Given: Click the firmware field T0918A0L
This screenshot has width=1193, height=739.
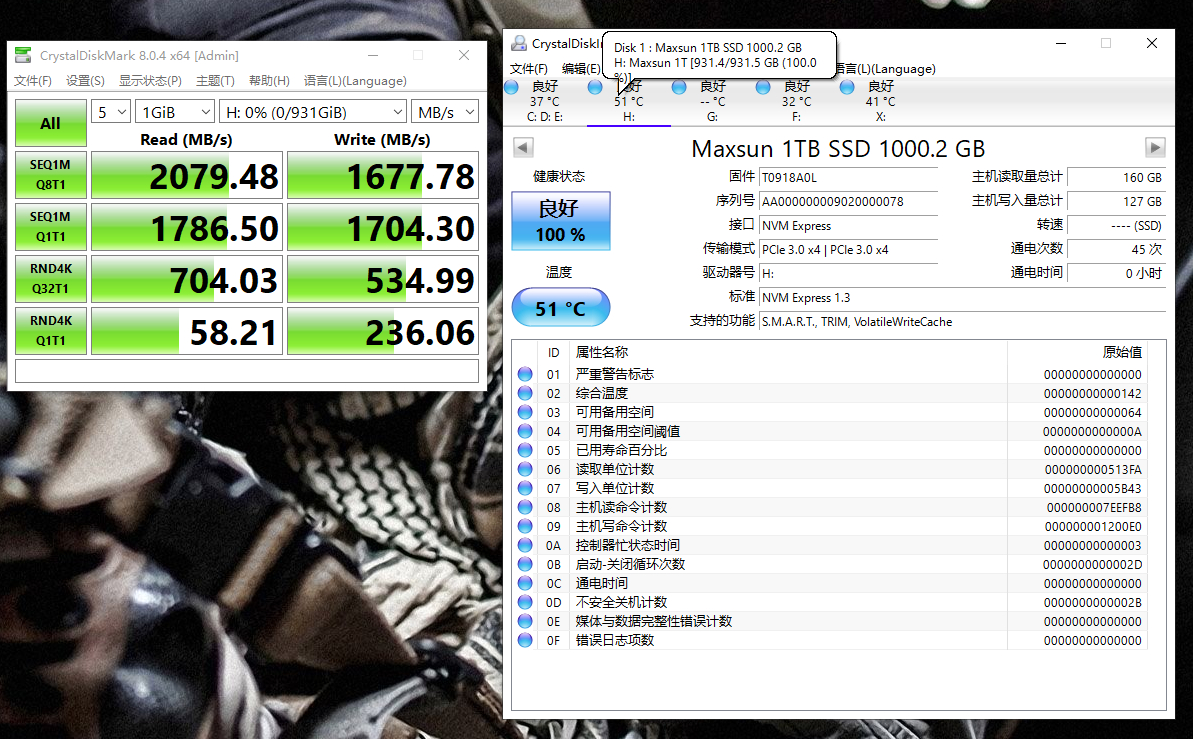Looking at the screenshot, I should pyautogui.click(x=848, y=177).
